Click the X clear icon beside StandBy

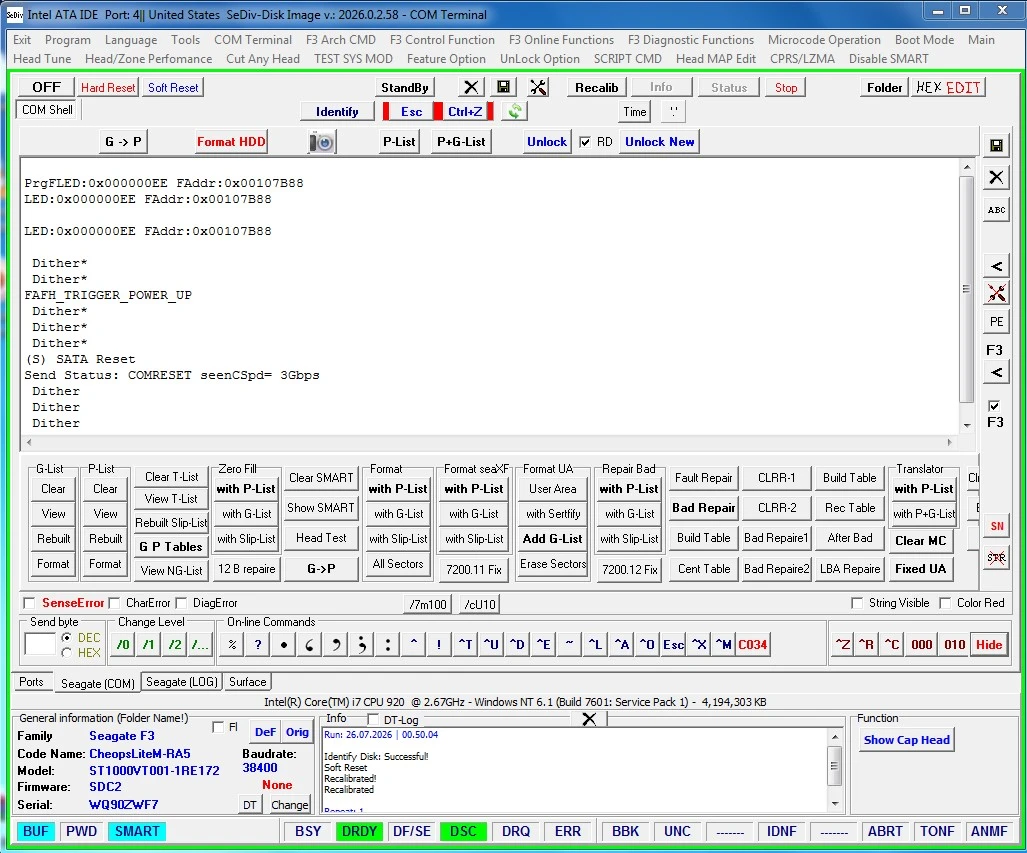pos(470,87)
